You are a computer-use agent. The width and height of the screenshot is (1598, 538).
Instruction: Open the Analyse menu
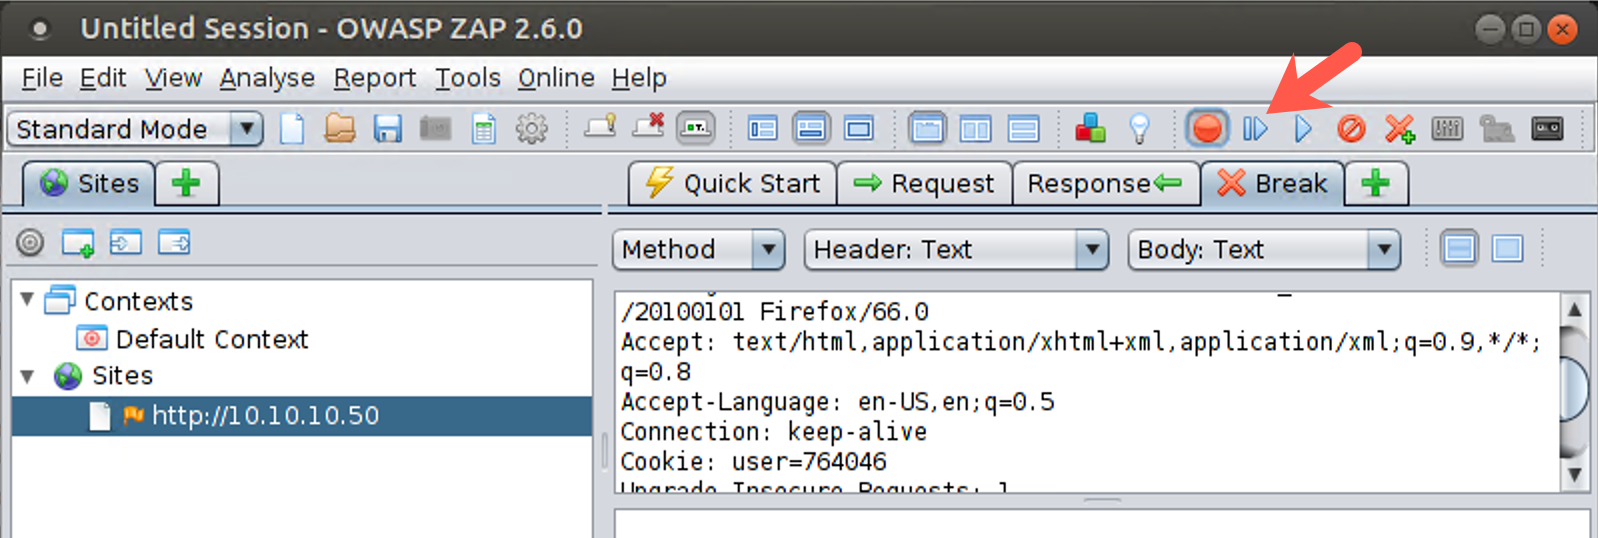click(267, 78)
